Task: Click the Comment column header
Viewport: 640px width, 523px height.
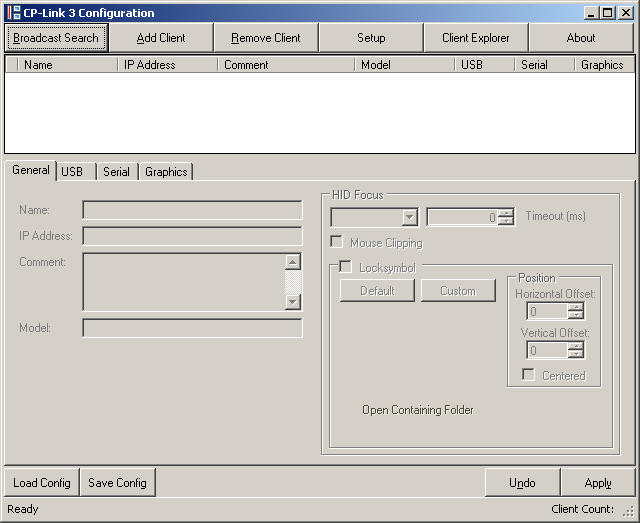Action: [286, 65]
